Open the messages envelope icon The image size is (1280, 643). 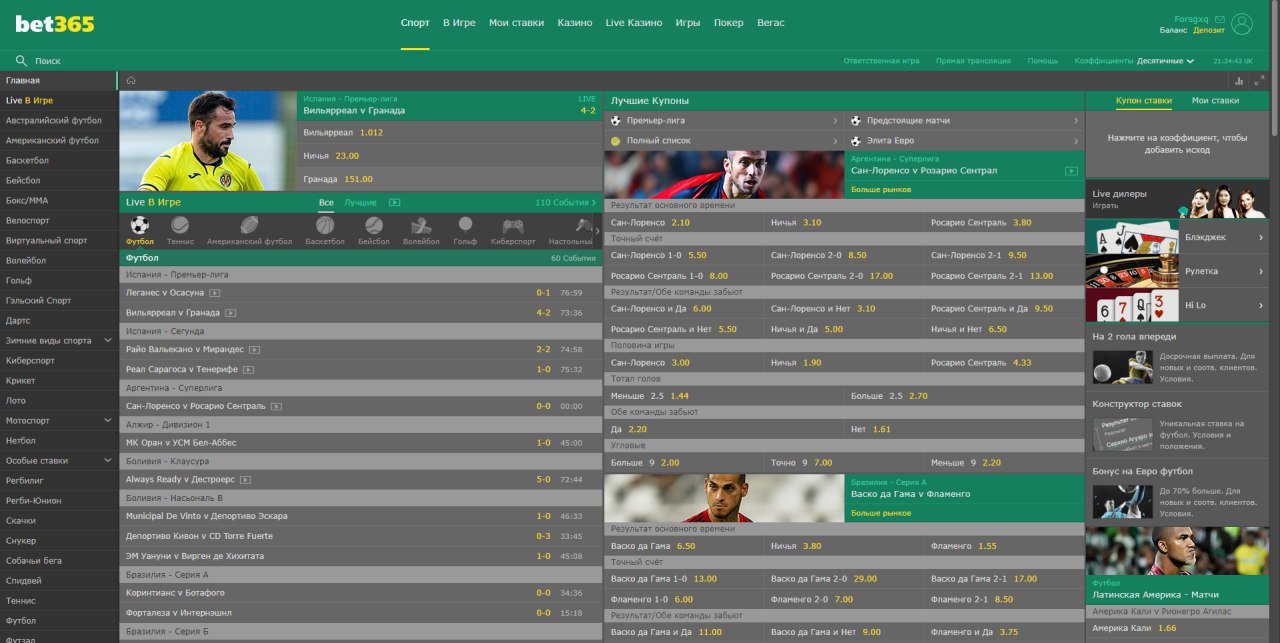(x=1218, y=18)
